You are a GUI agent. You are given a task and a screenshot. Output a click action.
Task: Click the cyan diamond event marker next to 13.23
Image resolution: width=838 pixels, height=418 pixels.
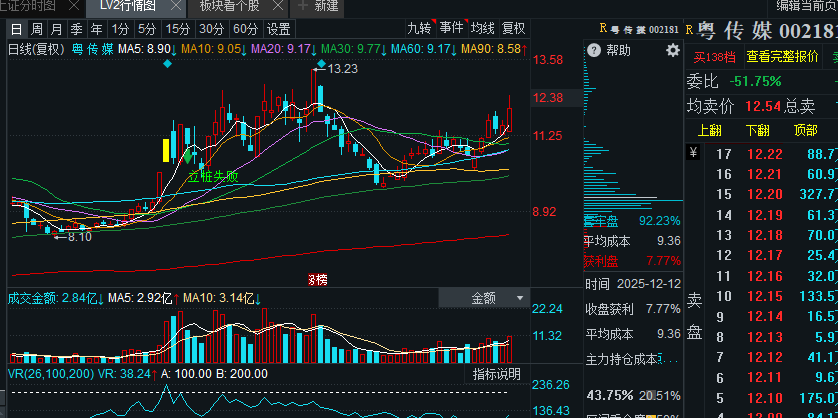tap(321, 64)
